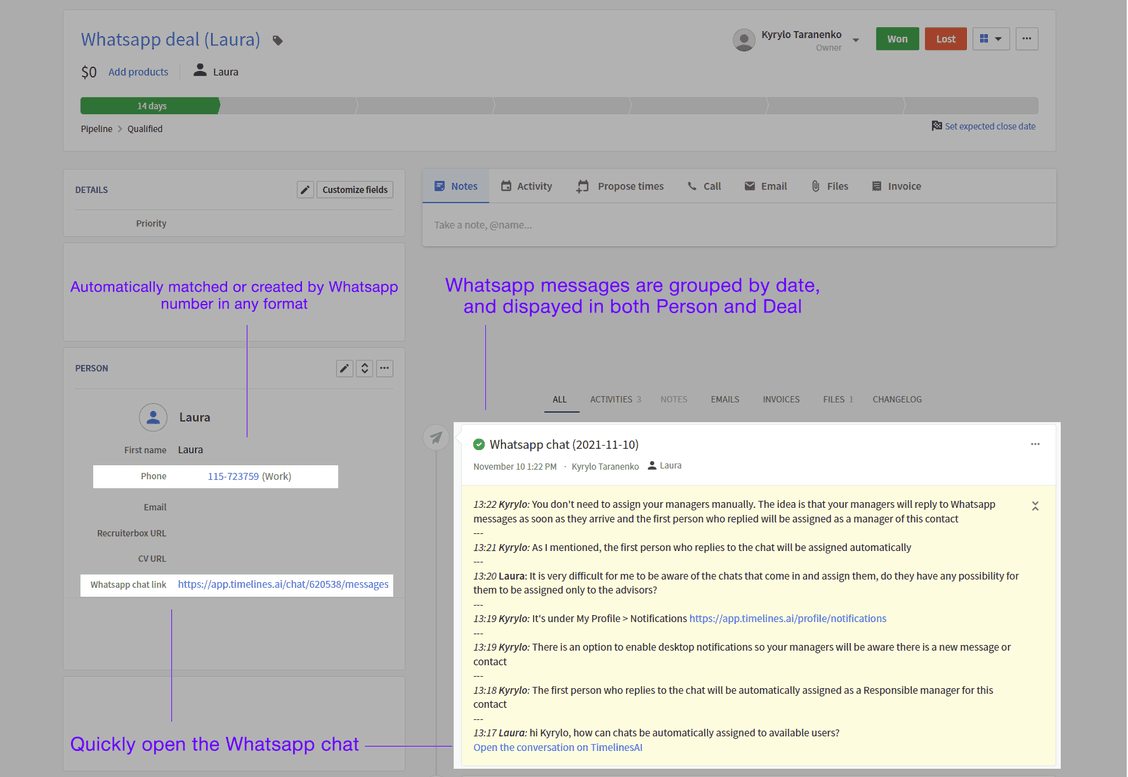Click into the Take a note field
This screenshot has height=777, width=1128.
738,225
